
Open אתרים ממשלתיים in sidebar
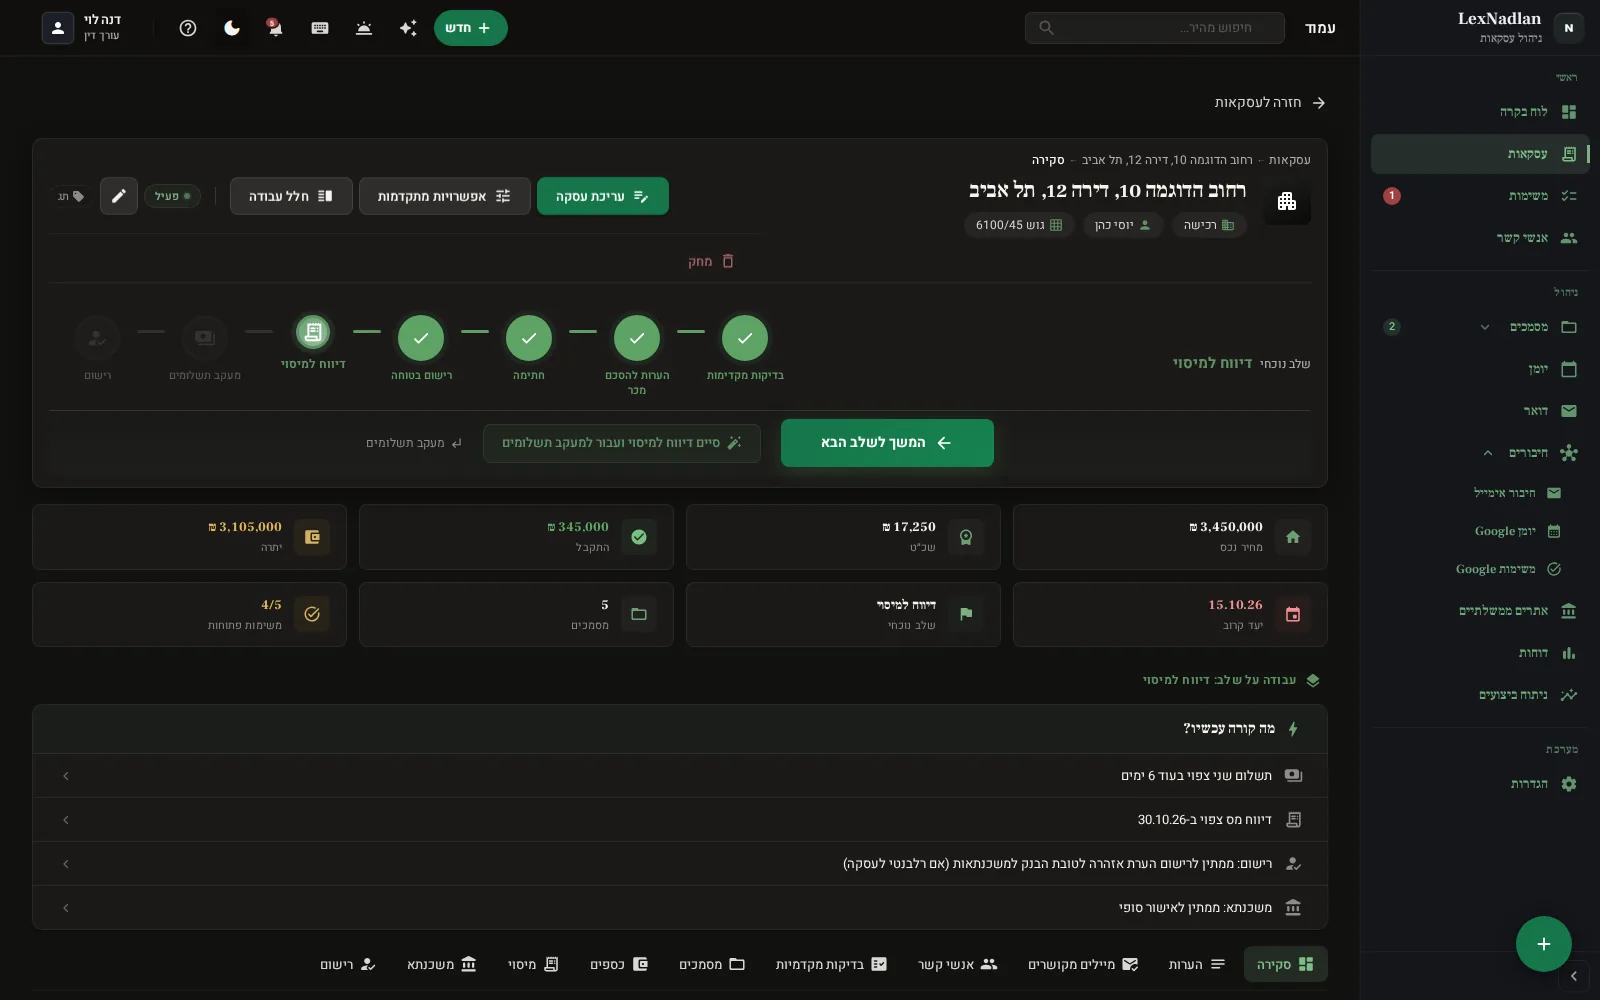point(1480,611)
